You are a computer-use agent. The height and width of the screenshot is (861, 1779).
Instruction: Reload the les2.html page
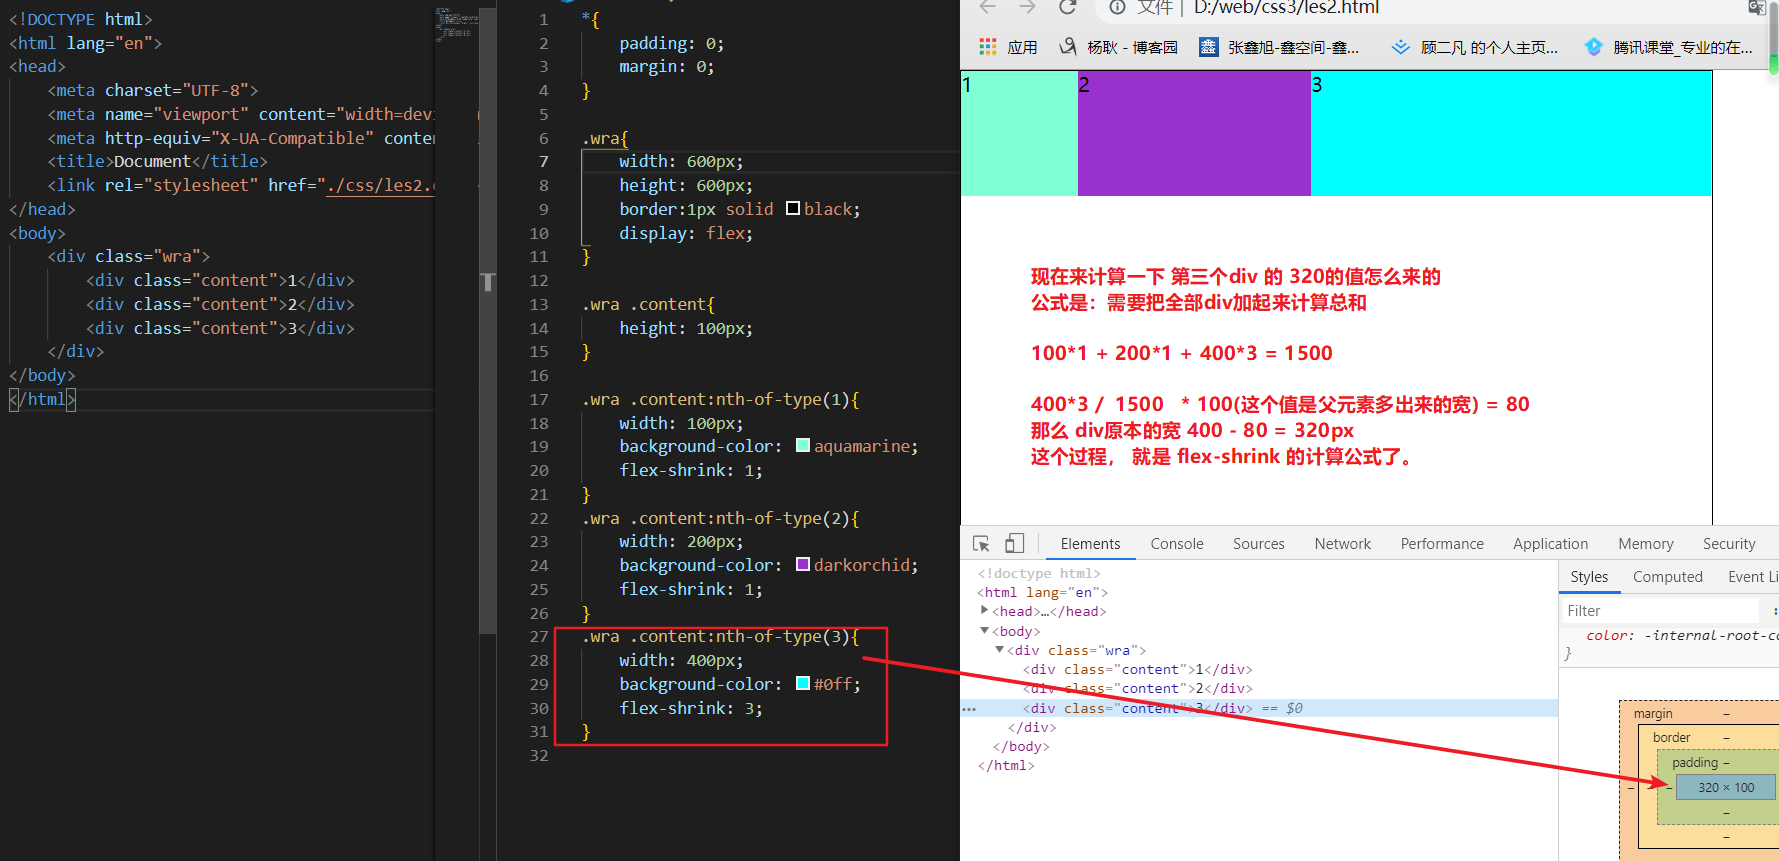pos(1067,8)
